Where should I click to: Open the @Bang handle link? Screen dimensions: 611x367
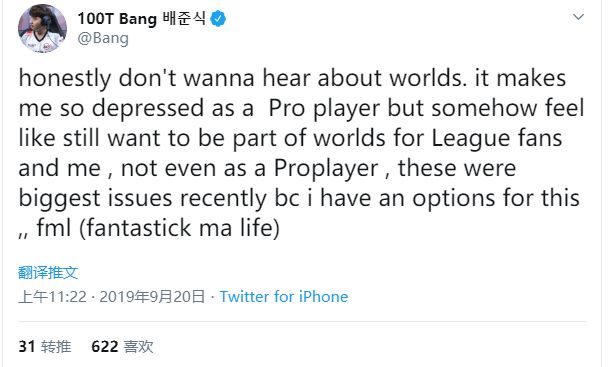(103, 38)
